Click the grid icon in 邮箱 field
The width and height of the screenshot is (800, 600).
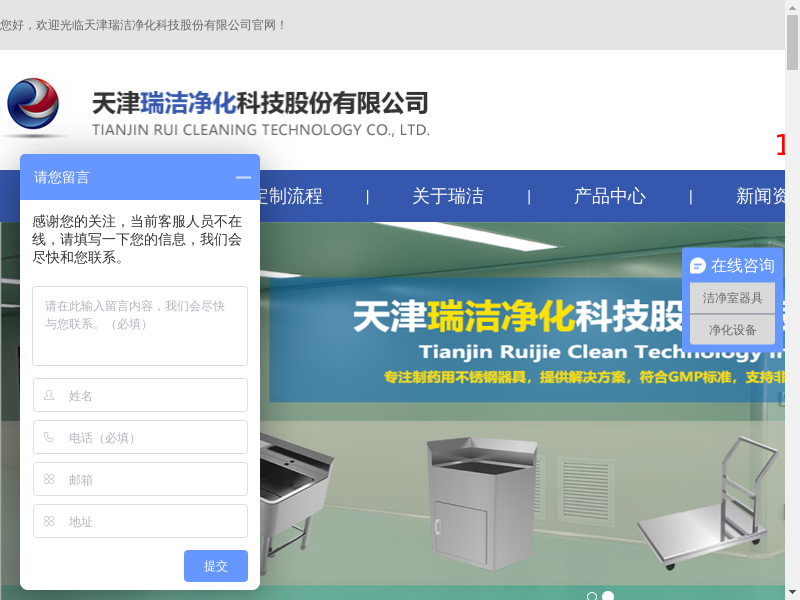pyautogui.click(x=49, y=479)
